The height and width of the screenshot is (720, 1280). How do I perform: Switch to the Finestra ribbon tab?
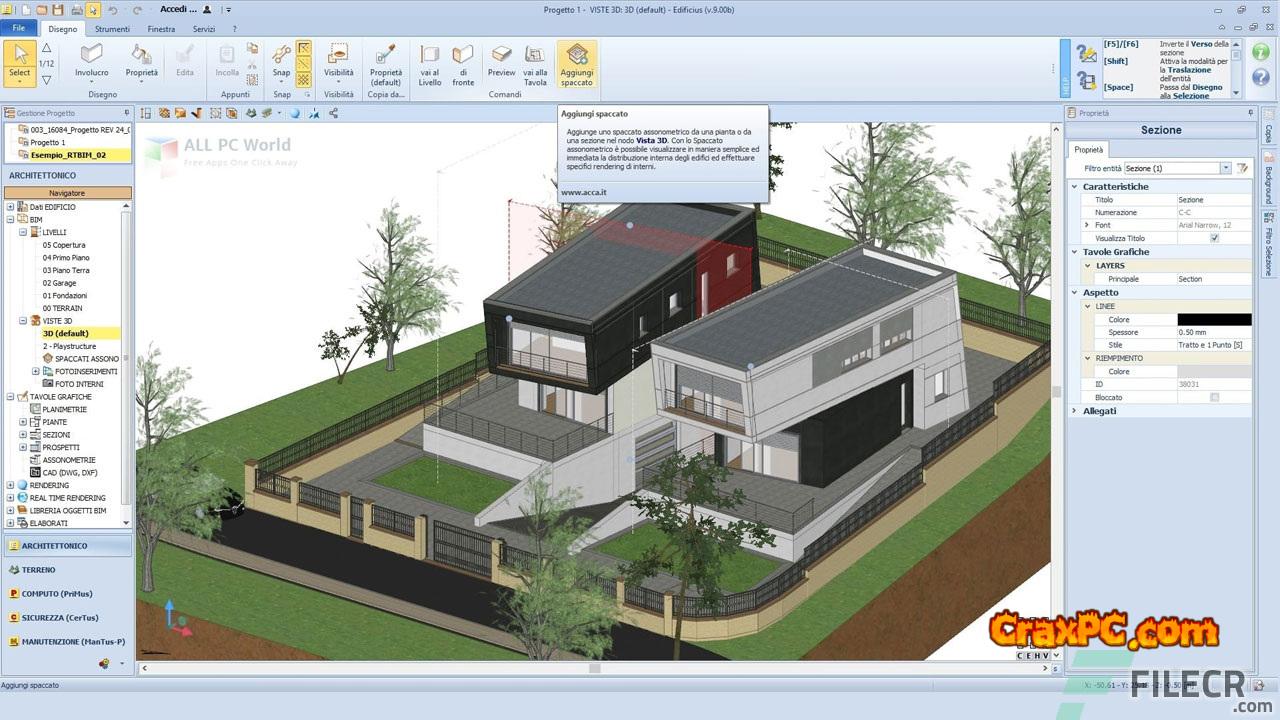point(161,29)
